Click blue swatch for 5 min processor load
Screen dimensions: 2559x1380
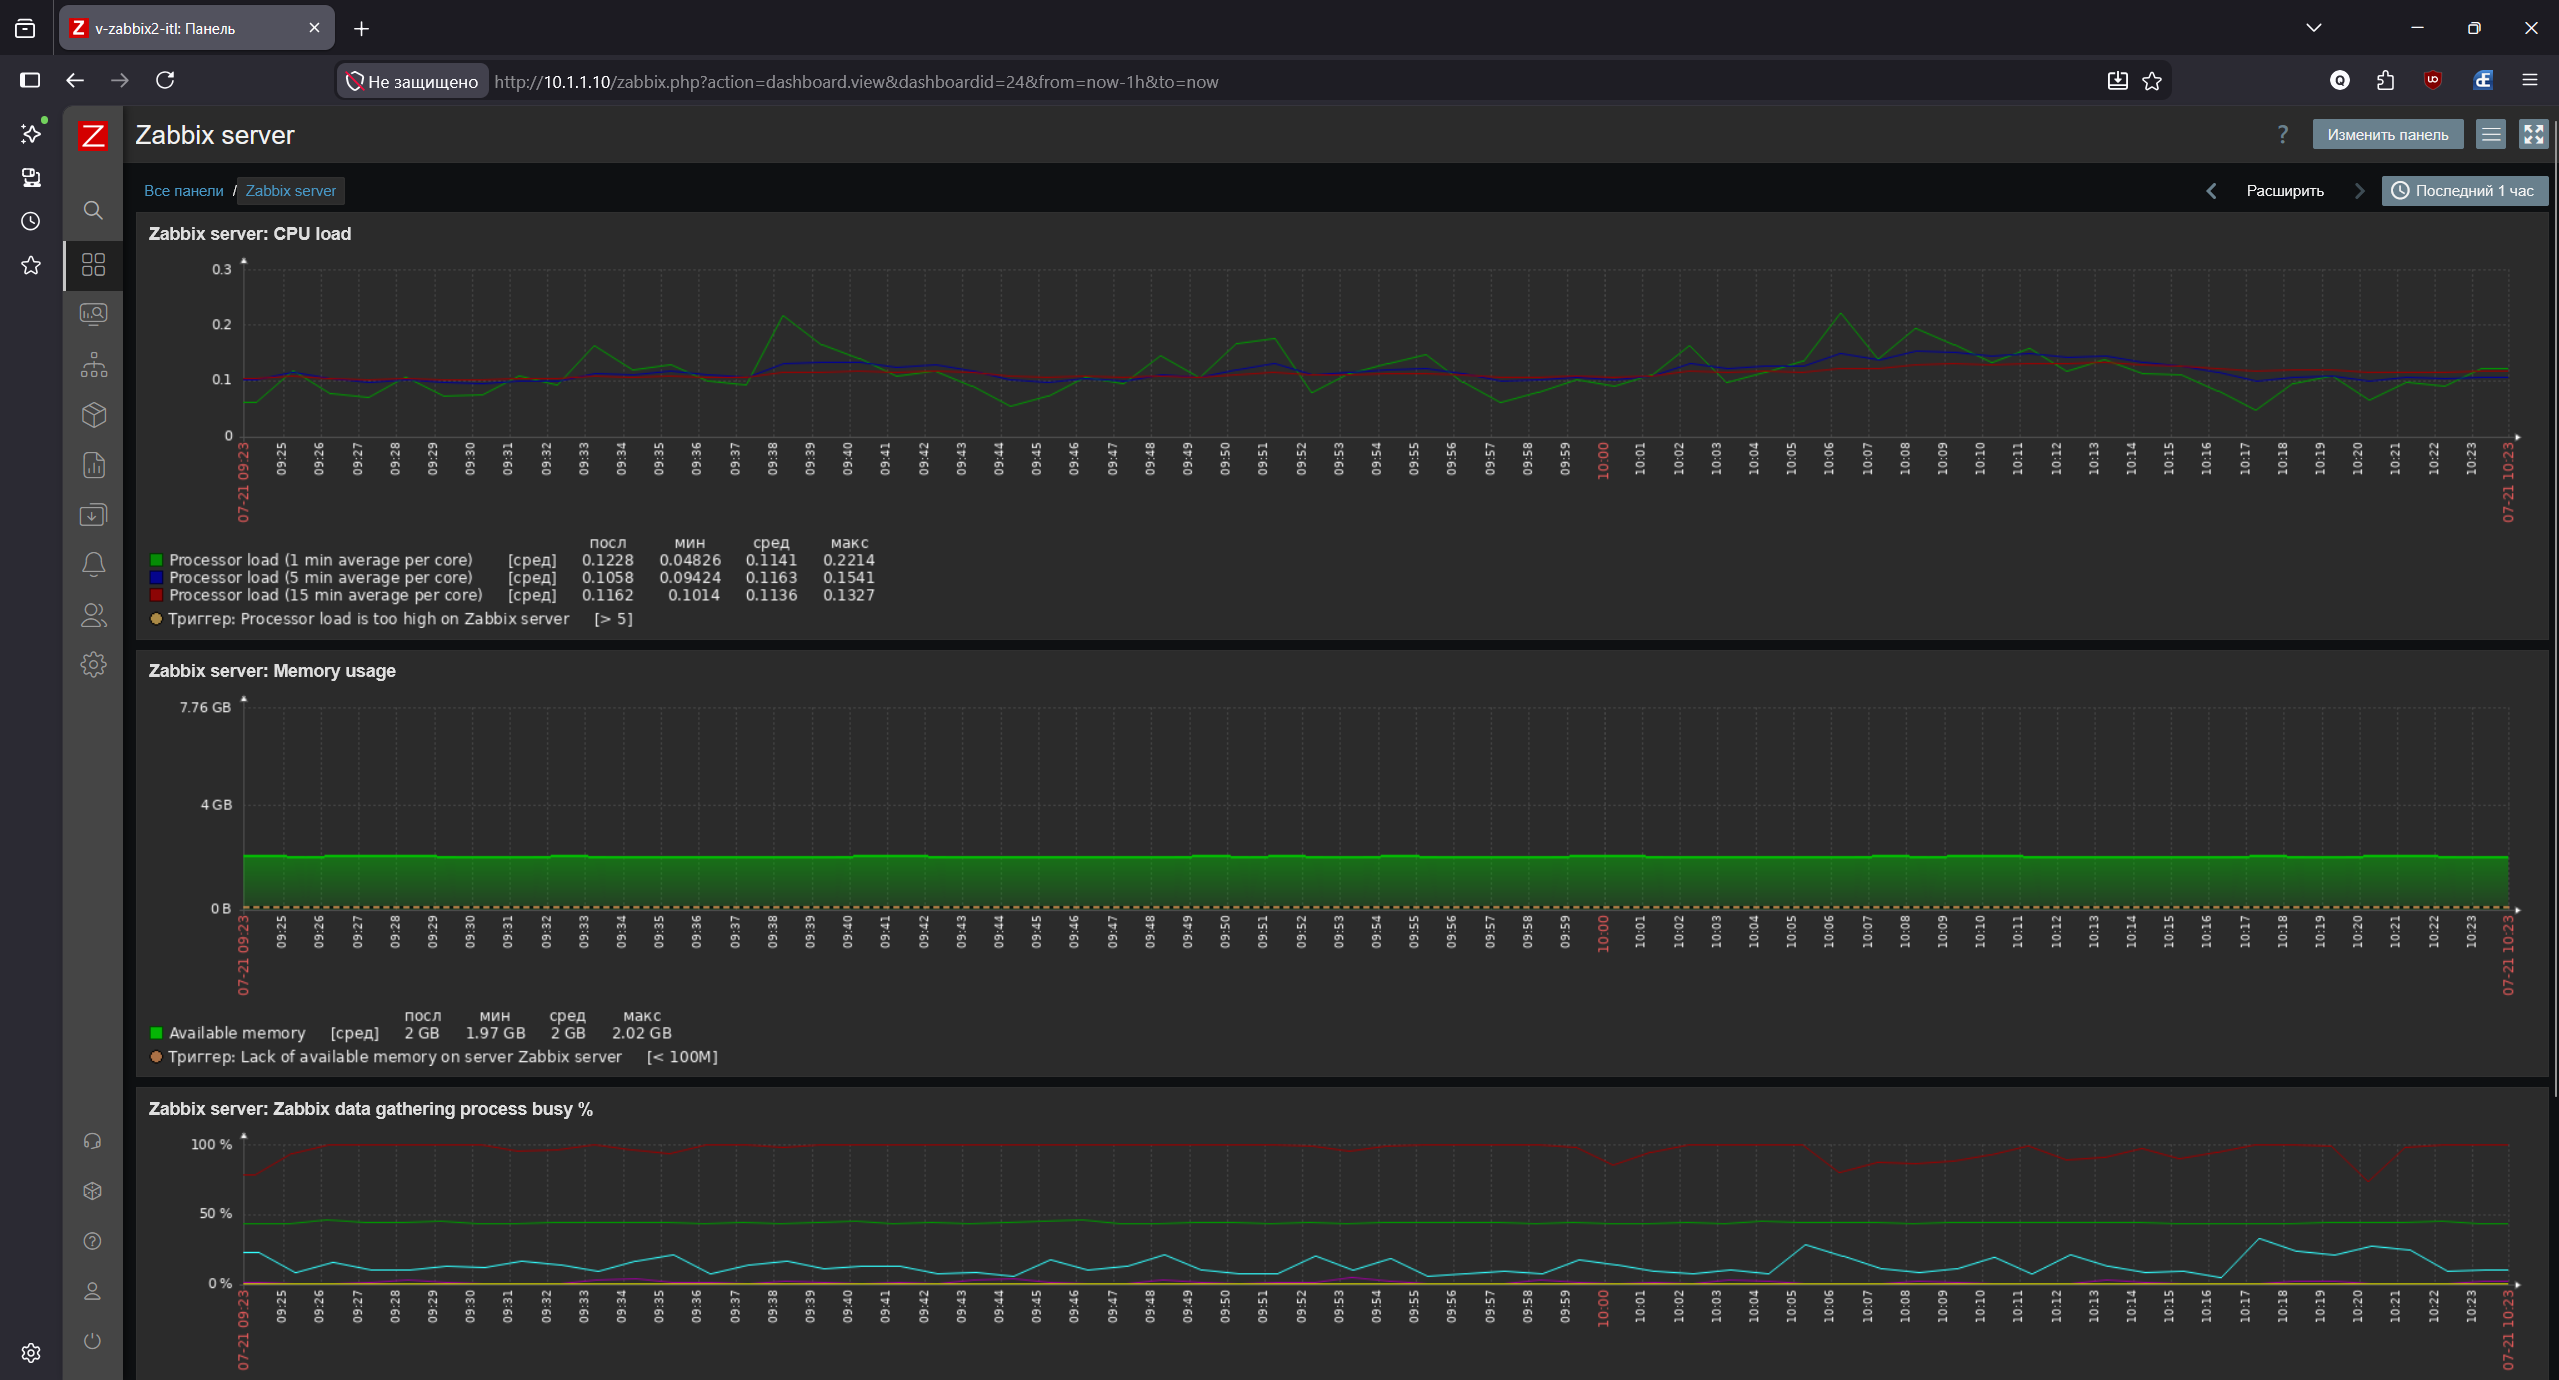pyautogui.click(x=156, y=577)
